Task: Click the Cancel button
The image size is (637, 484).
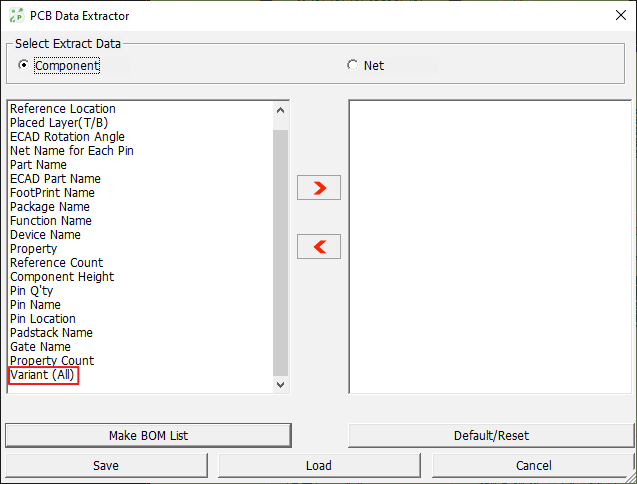Action: point(533,465)
